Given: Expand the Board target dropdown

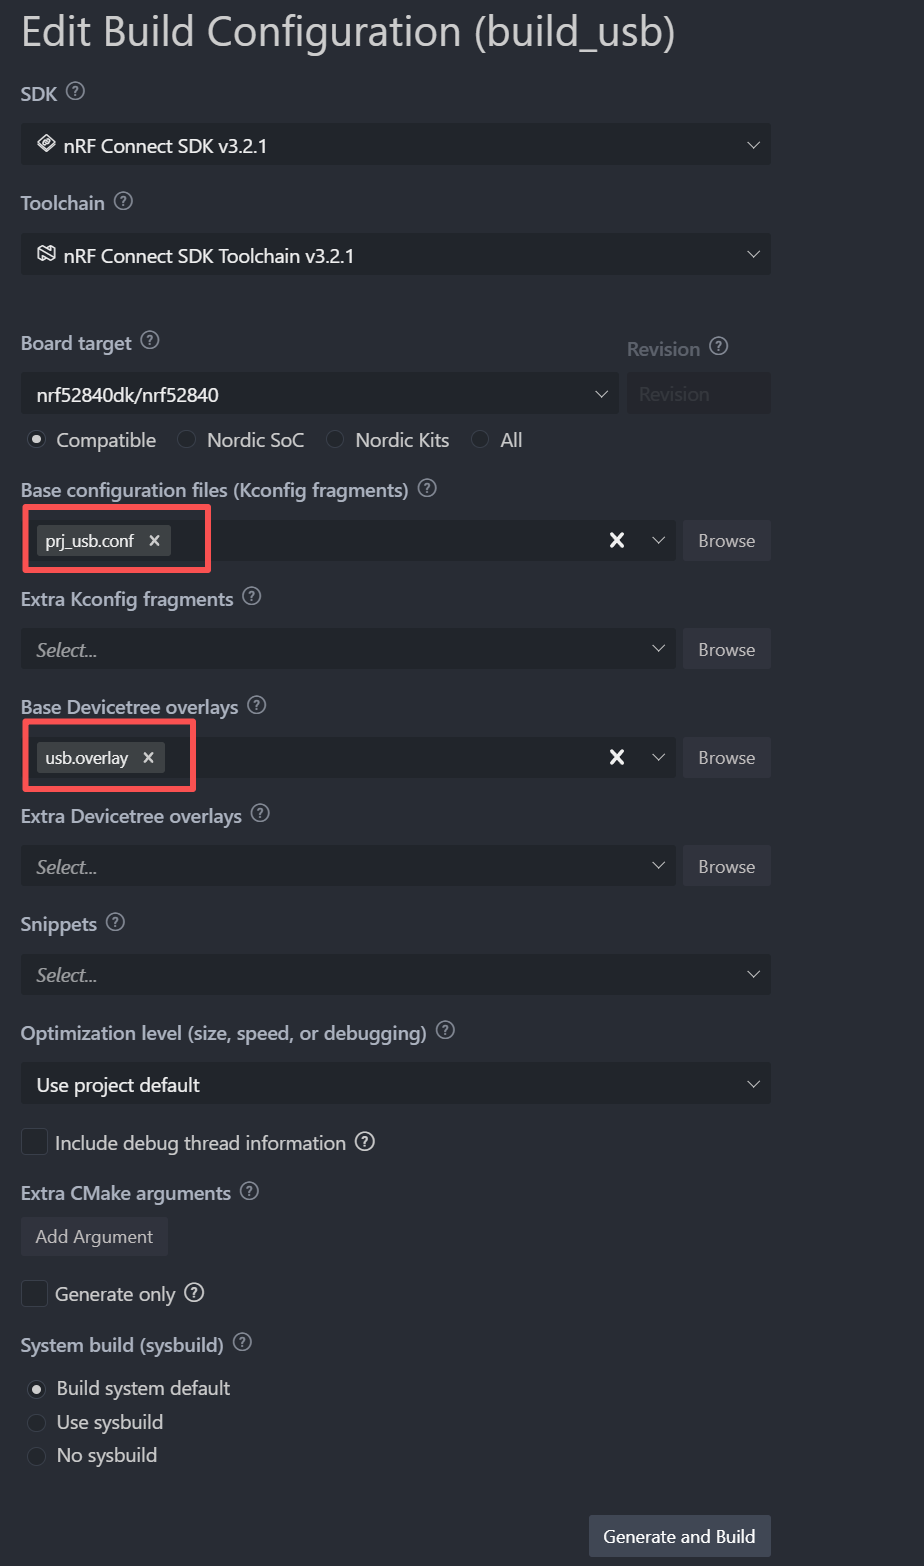Looking at the screenshot, I should pos(318,394).
